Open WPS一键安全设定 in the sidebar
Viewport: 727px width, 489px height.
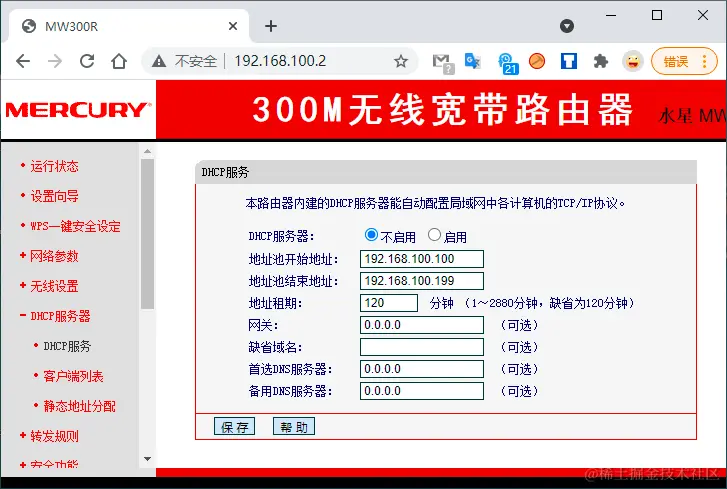tap(75, 226)
